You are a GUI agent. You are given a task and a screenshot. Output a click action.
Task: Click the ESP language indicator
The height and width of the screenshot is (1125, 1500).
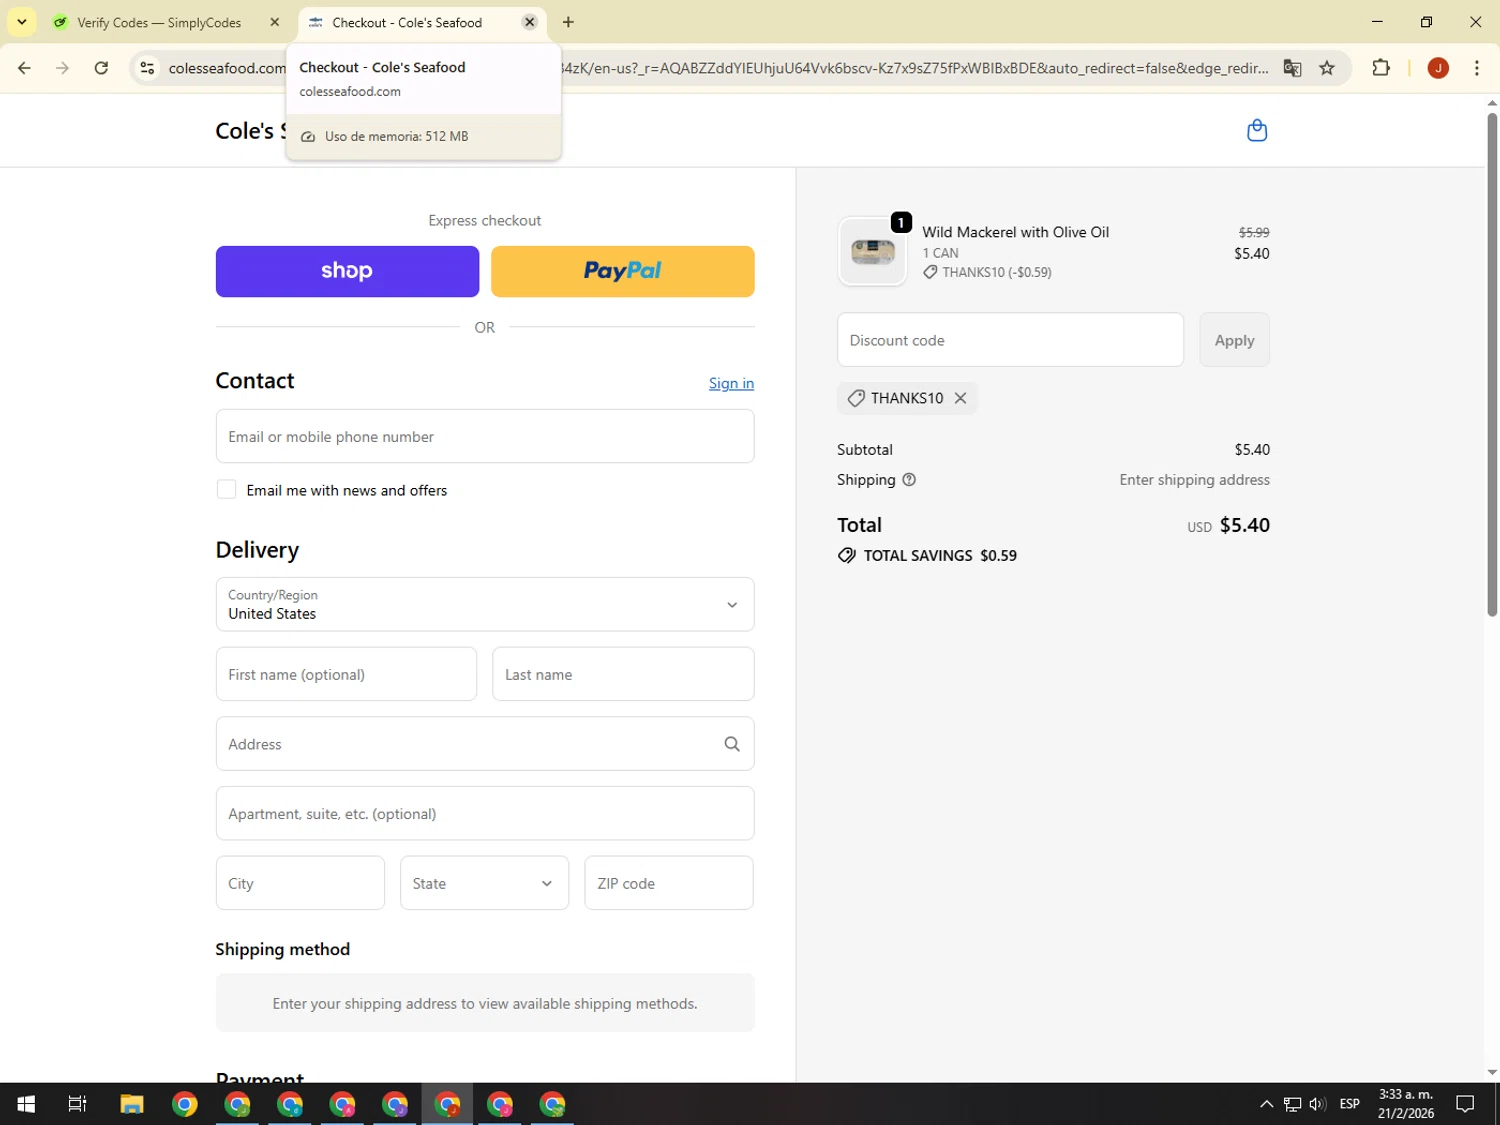pos(1349,1104)
